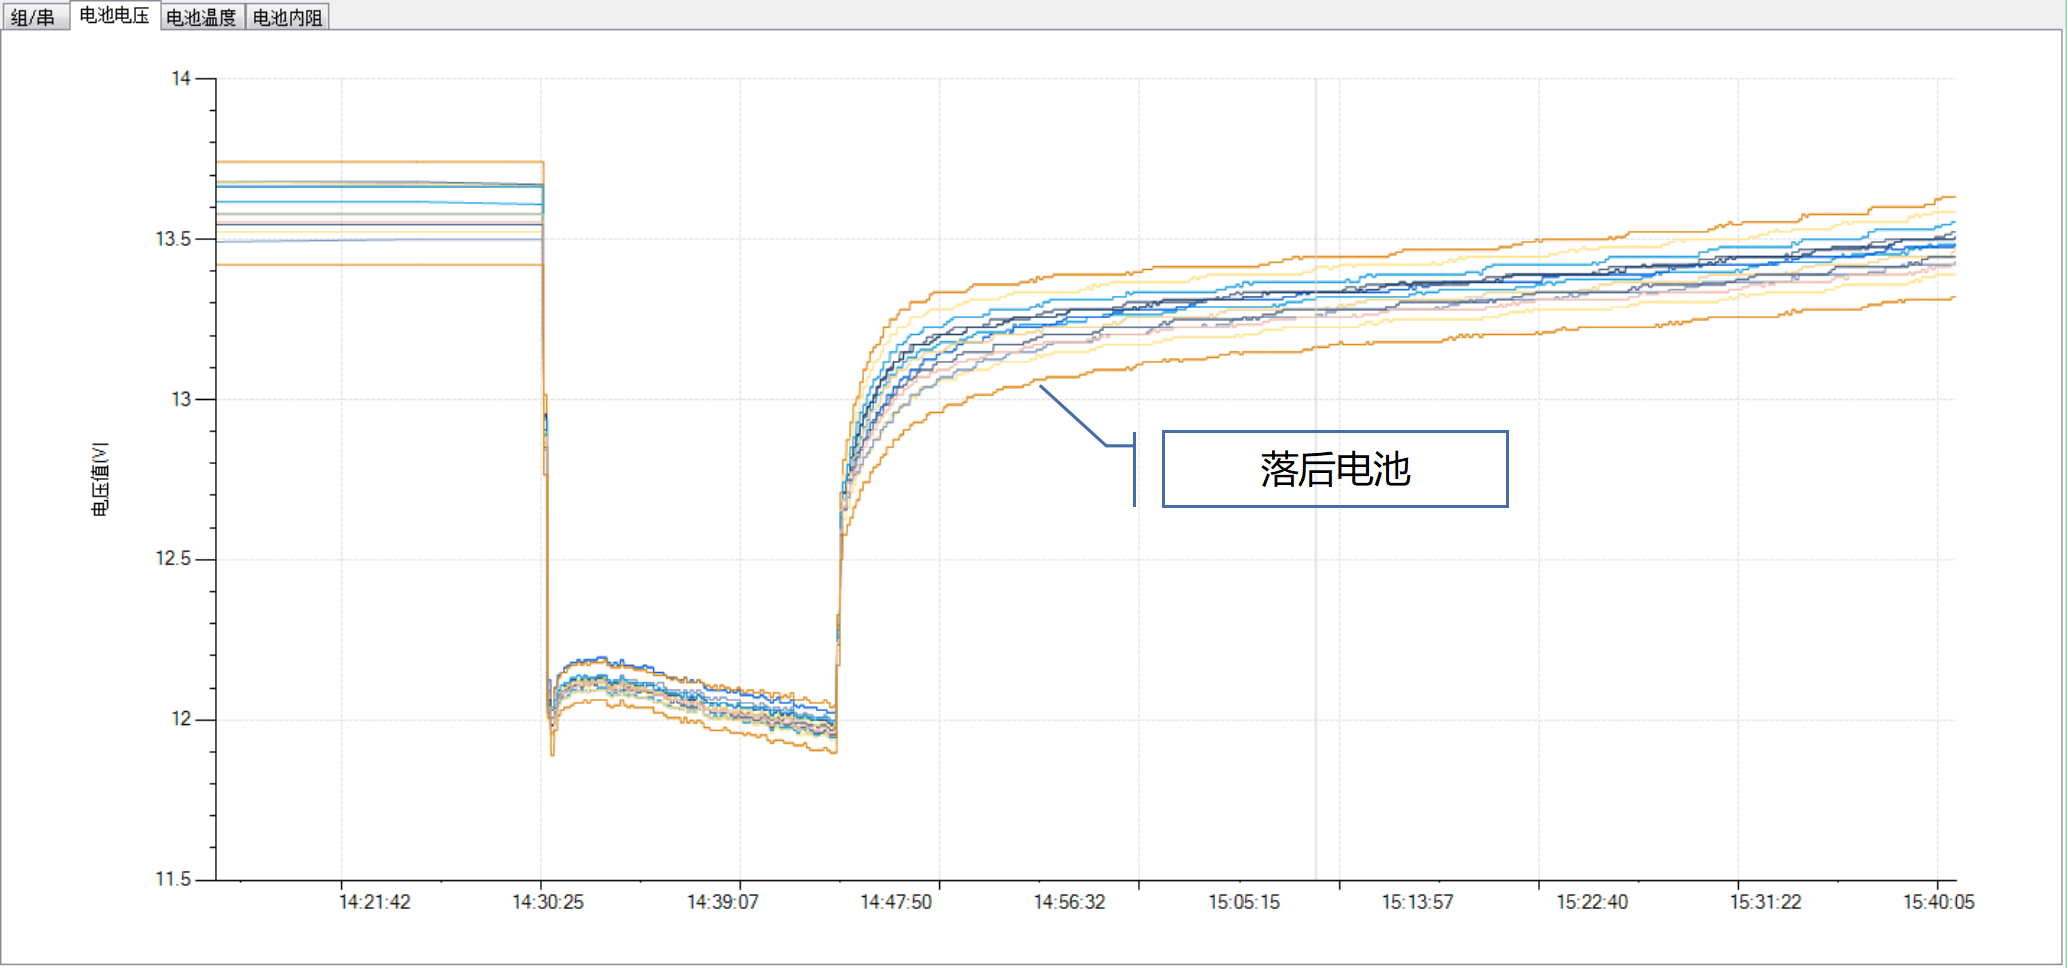Open the 电池温度 tab
Viewport: 2068px width, 968px height.
pos(201,17)
